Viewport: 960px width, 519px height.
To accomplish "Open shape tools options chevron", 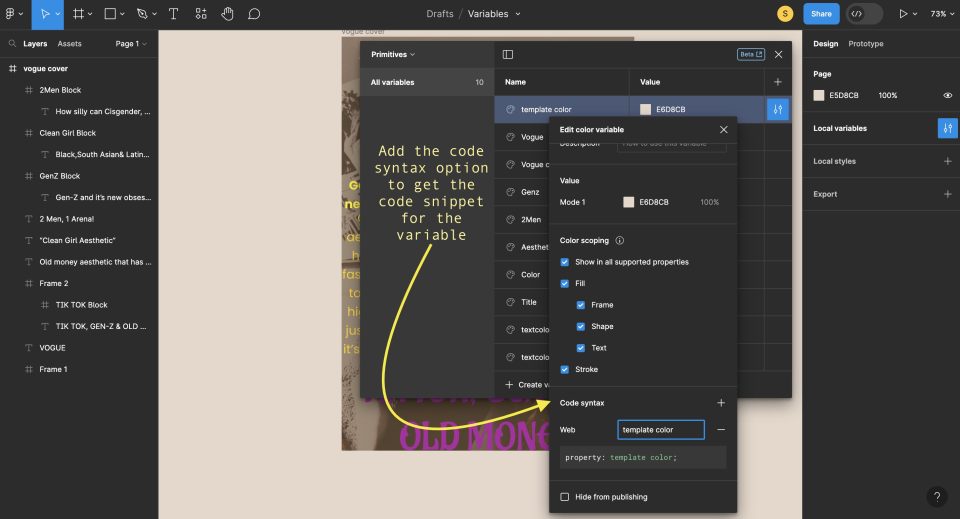I will [x=122, y=13].
